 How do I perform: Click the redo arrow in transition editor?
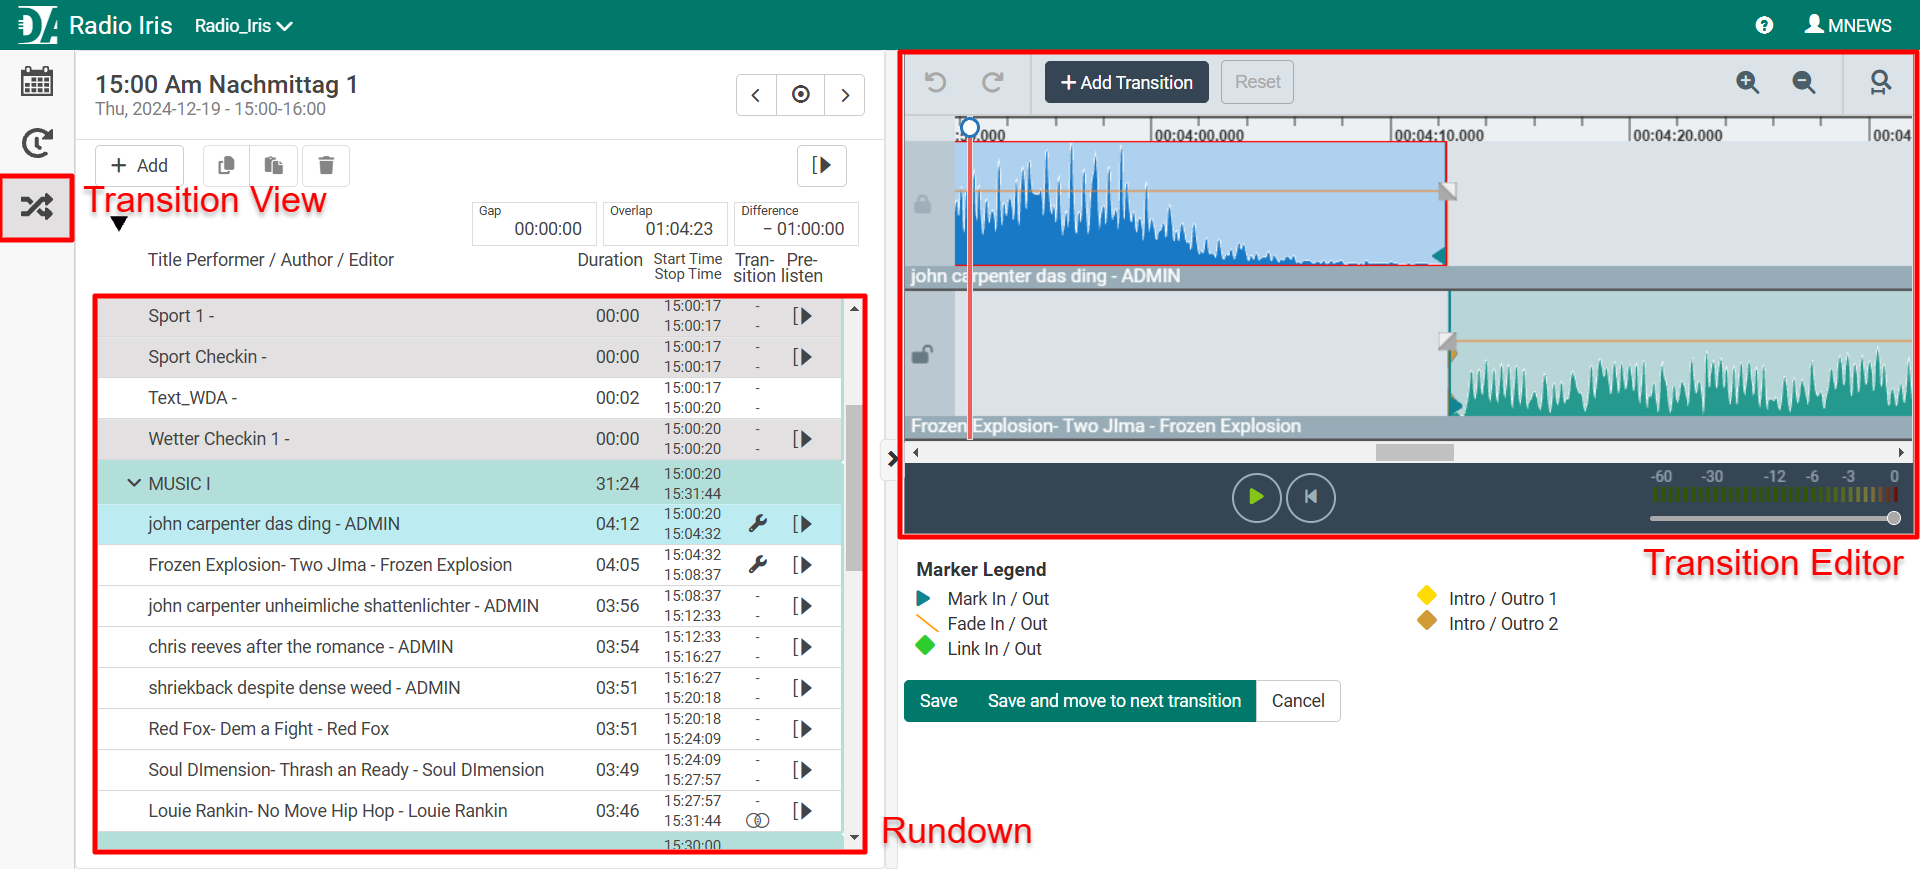point(992,82)
